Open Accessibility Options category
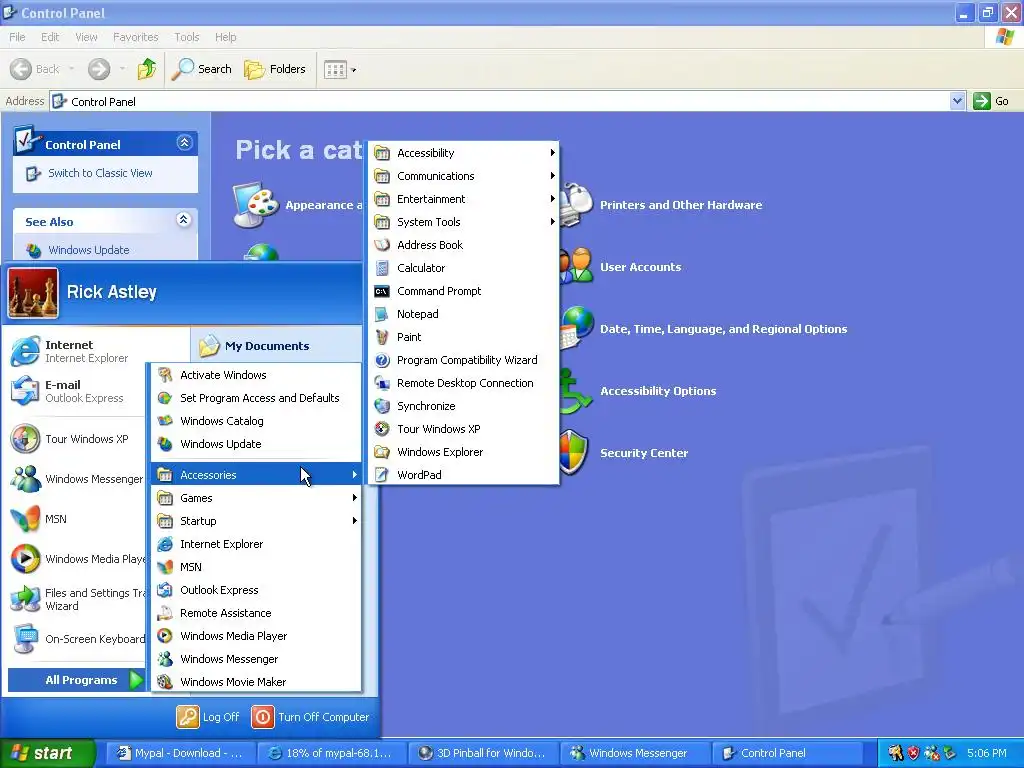Screen dimensions: 1024x768 tap(640, 391)
